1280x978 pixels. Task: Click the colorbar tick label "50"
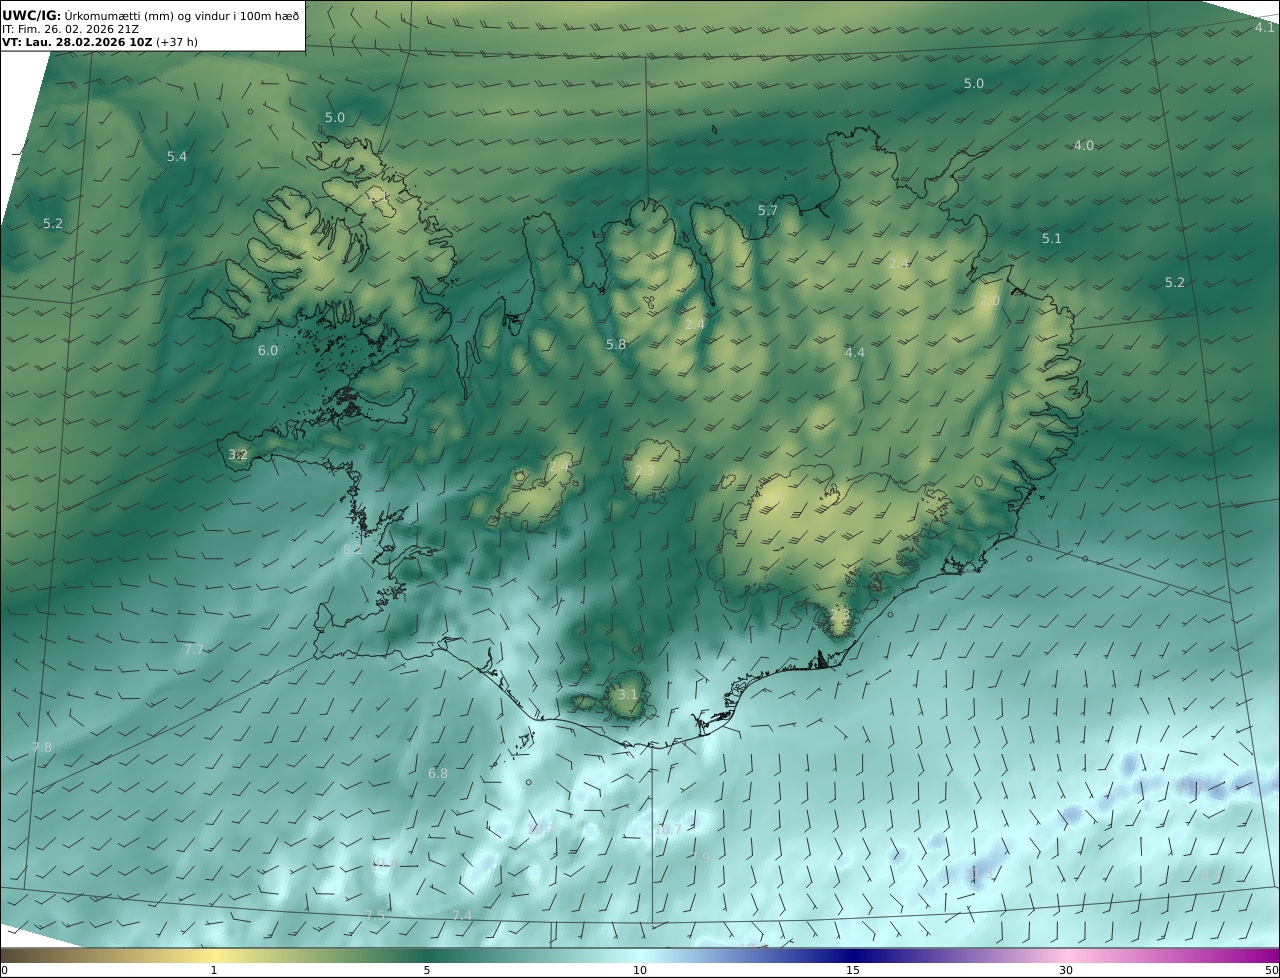point(1271,970)
